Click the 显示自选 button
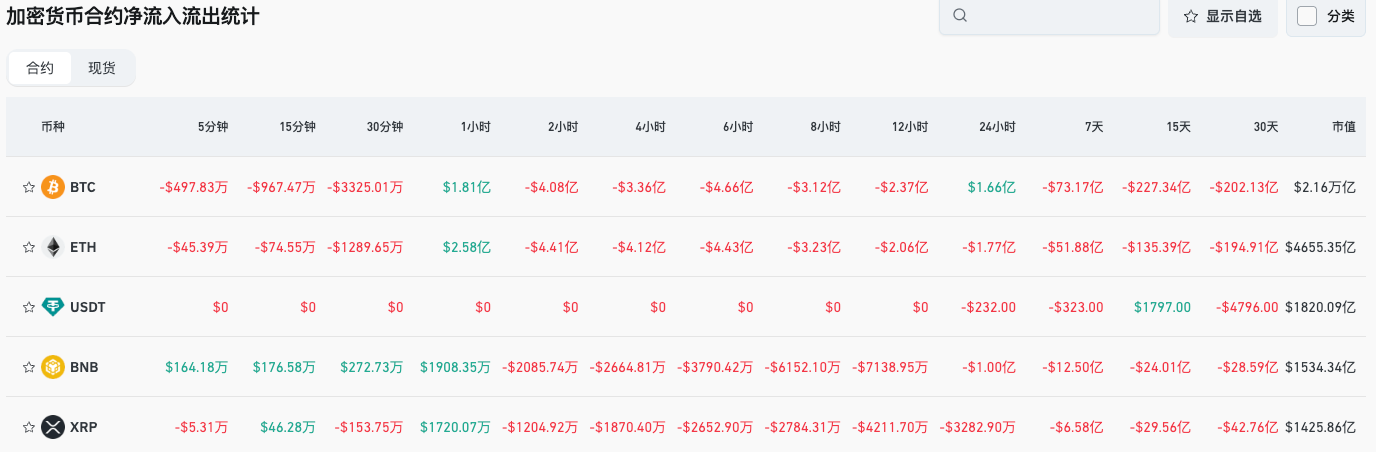 pyautogui.click(x=1223, y=16)
